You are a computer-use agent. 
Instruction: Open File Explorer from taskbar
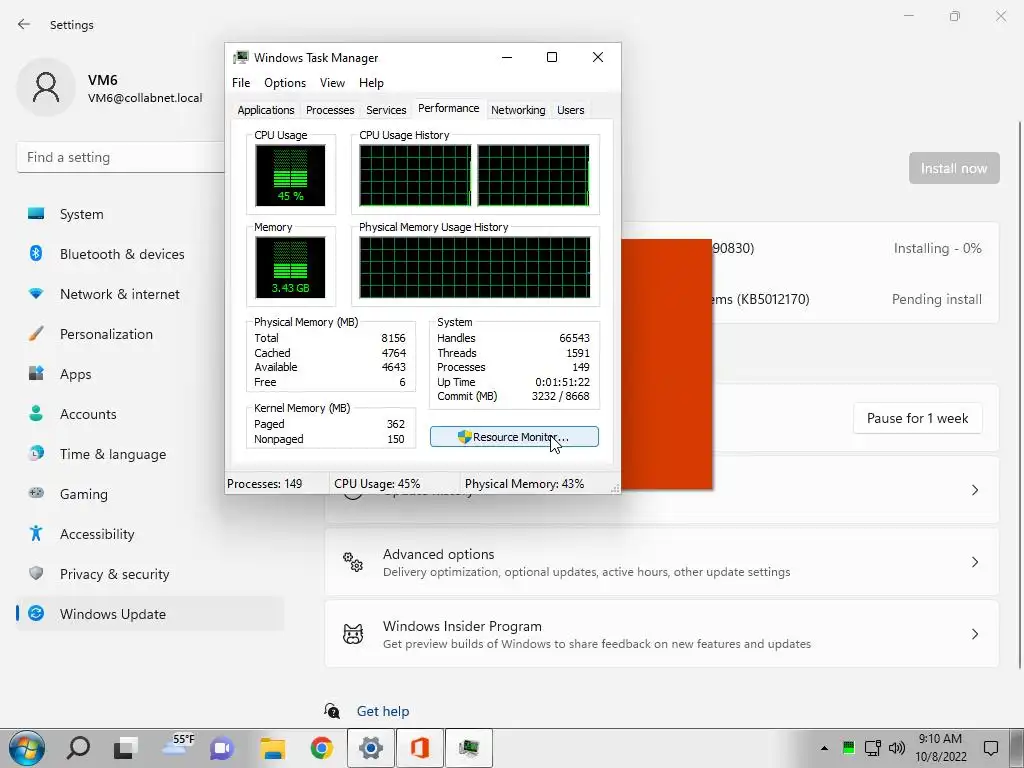coord(273,748)
